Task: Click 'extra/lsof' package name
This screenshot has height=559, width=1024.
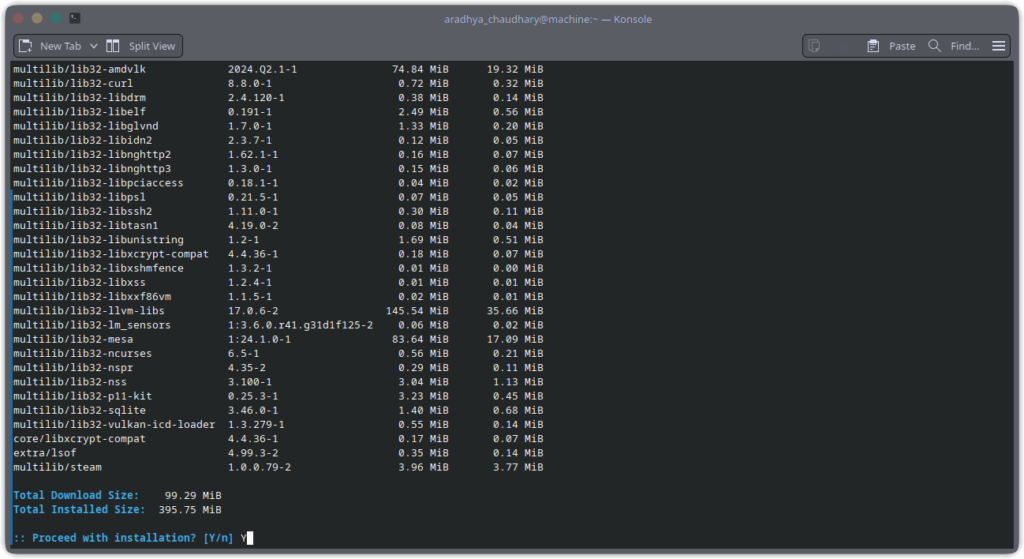Action: pyautogui.click(x=44, y=453)
